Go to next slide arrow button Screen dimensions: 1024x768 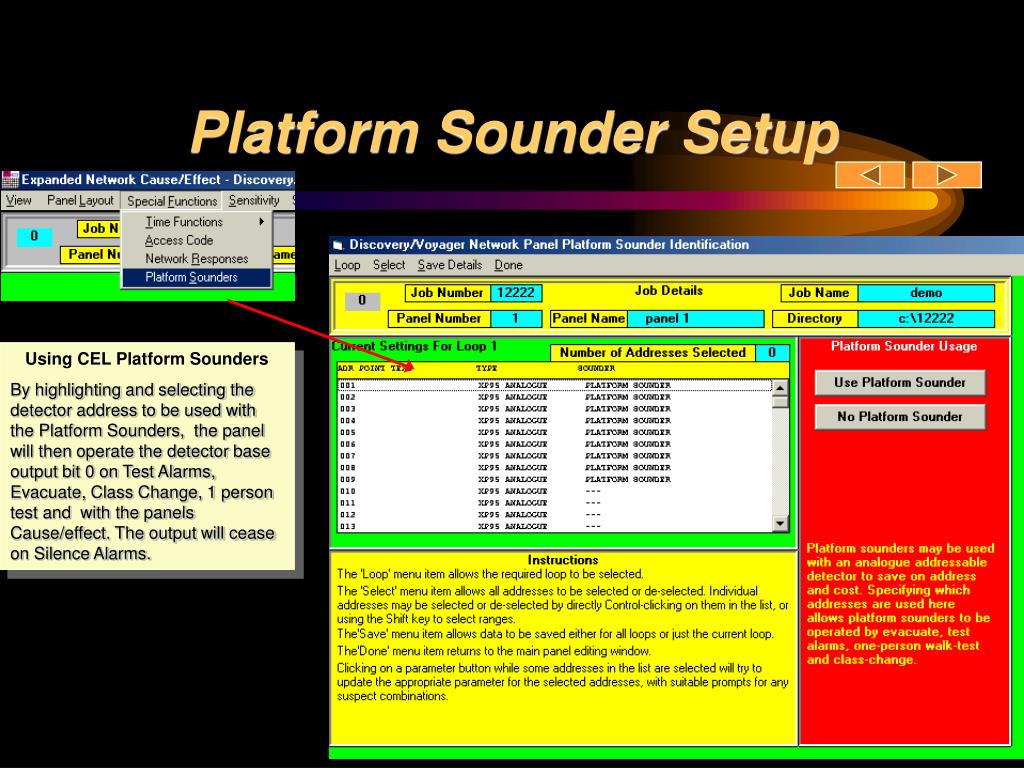[x=947, y=175]
